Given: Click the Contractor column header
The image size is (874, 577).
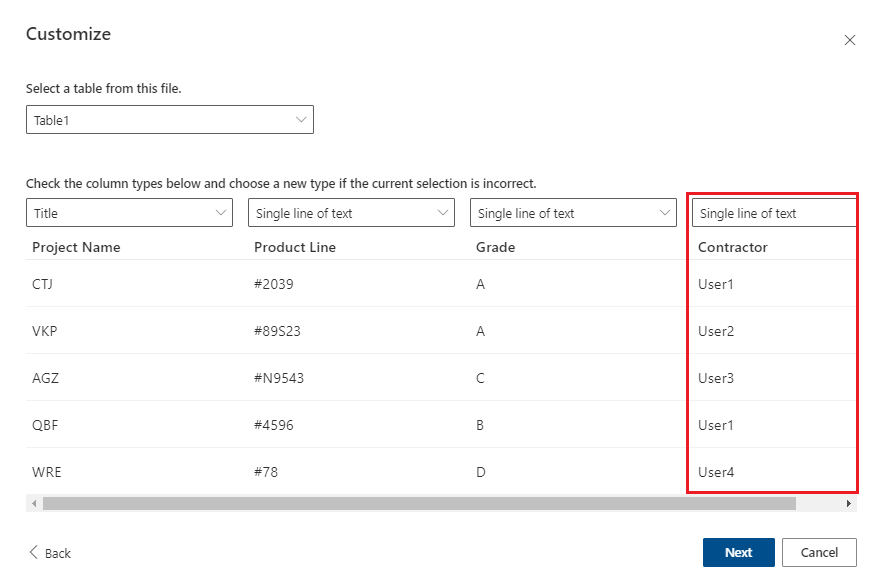Looking at the screenshot, I should click(732, 247).
